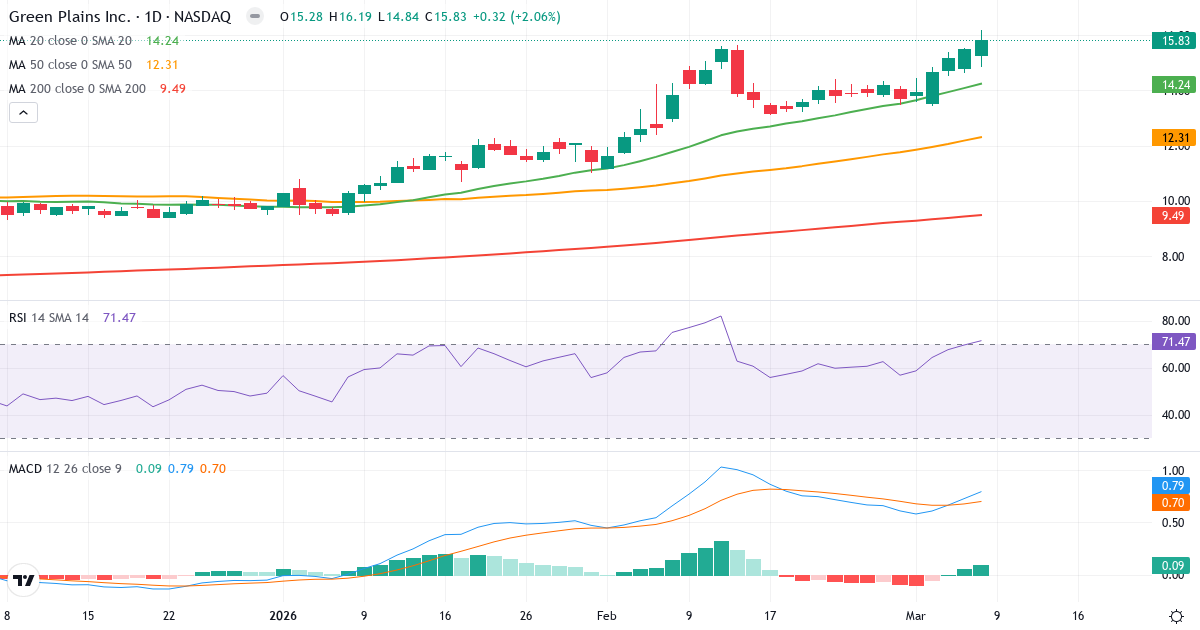The height and width of the screenshot is (630, 1200).
Task: Collapse the indicator legend with the chevron
Action: coord(22,112)
